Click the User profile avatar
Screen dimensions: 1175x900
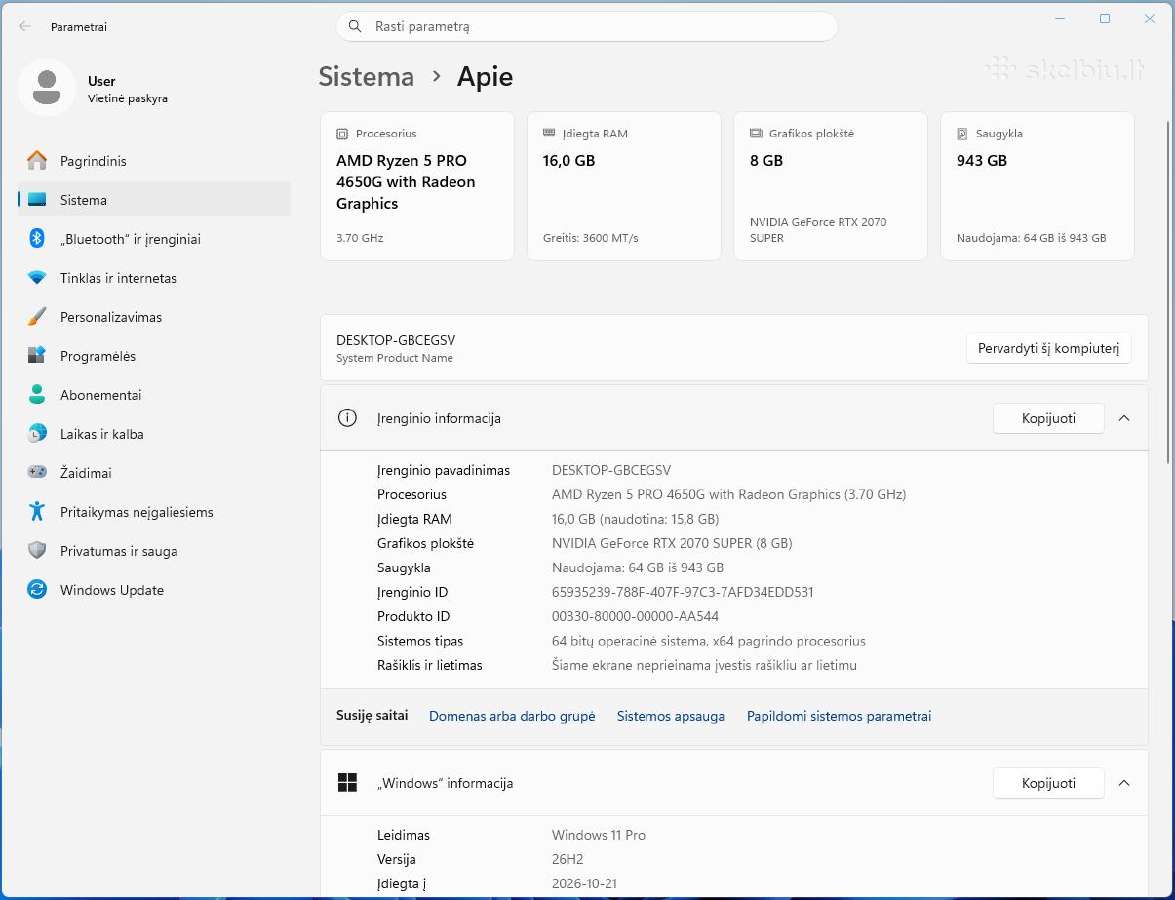[46, 88]
